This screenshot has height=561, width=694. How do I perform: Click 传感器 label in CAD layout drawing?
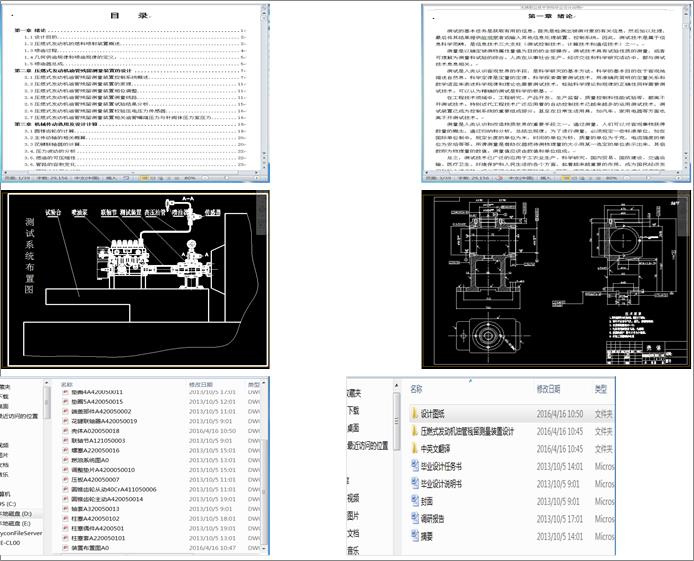pos(212,212)
